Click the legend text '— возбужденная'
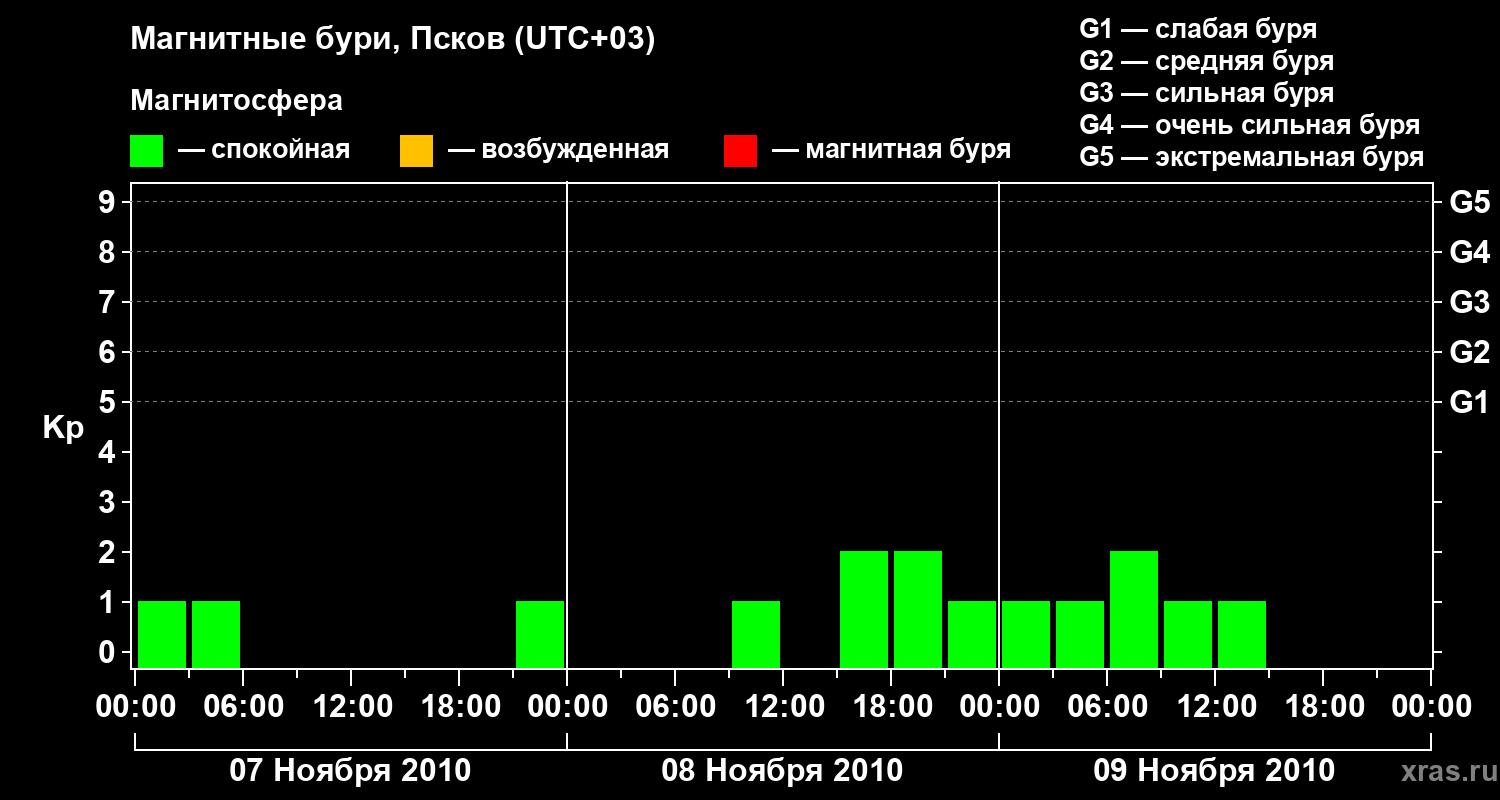The height and width of the screenshot is (800, 1500). click(x=558, y=150)
